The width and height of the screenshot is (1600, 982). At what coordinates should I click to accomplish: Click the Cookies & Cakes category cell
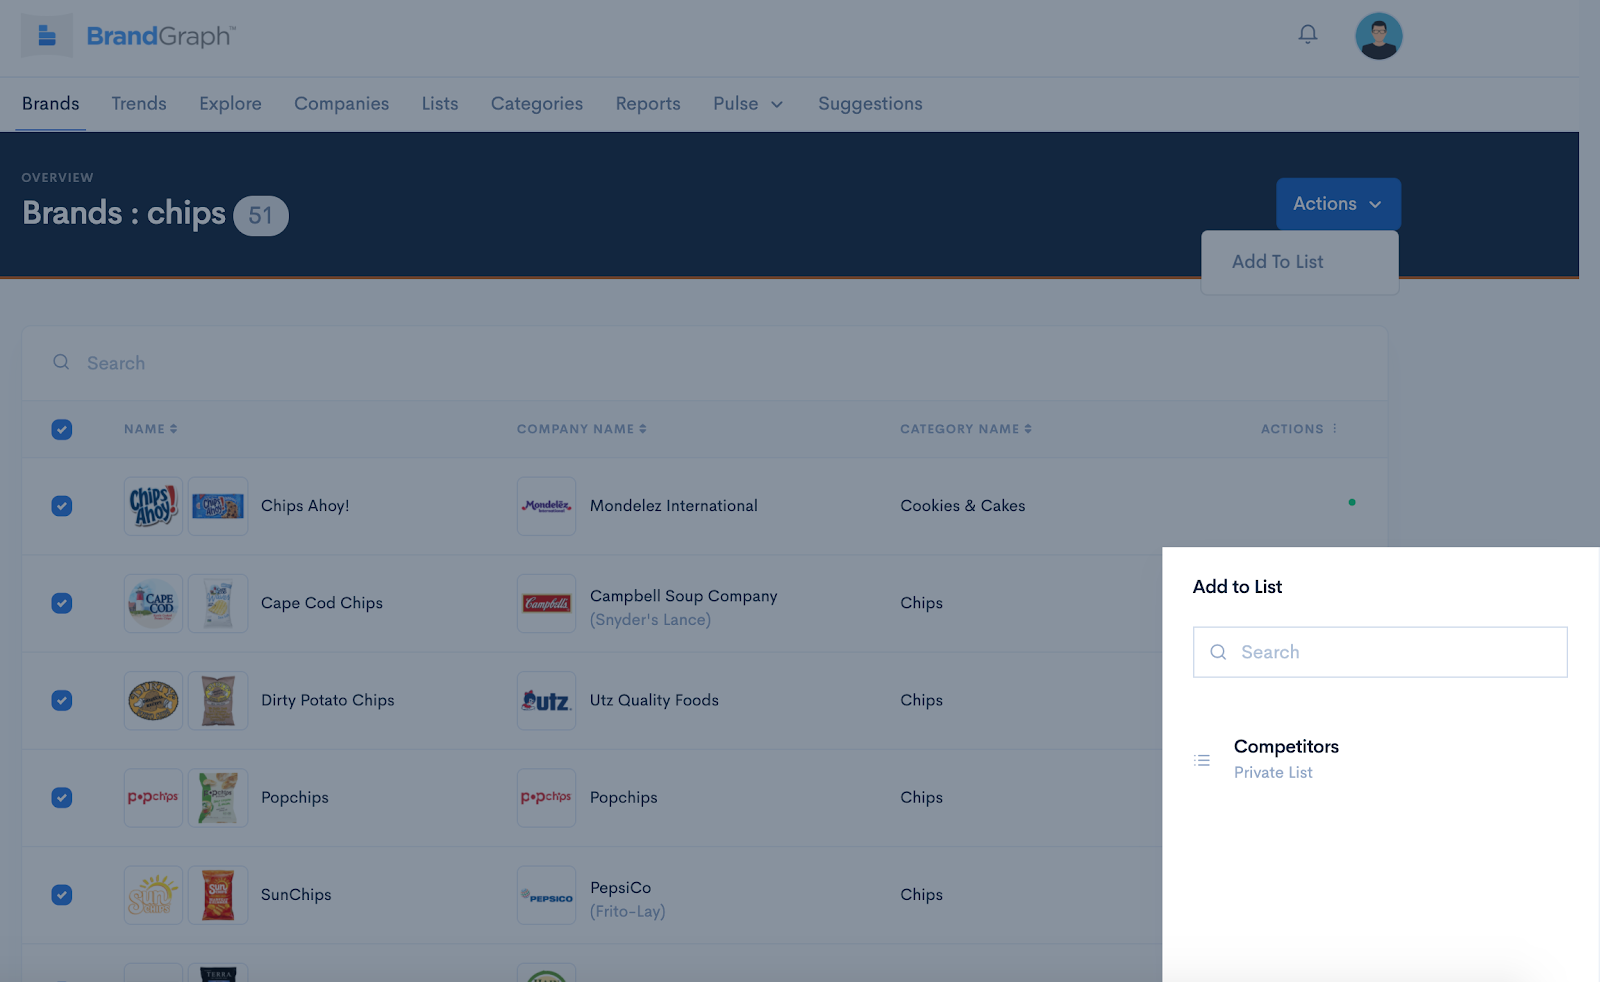[963, 506]
